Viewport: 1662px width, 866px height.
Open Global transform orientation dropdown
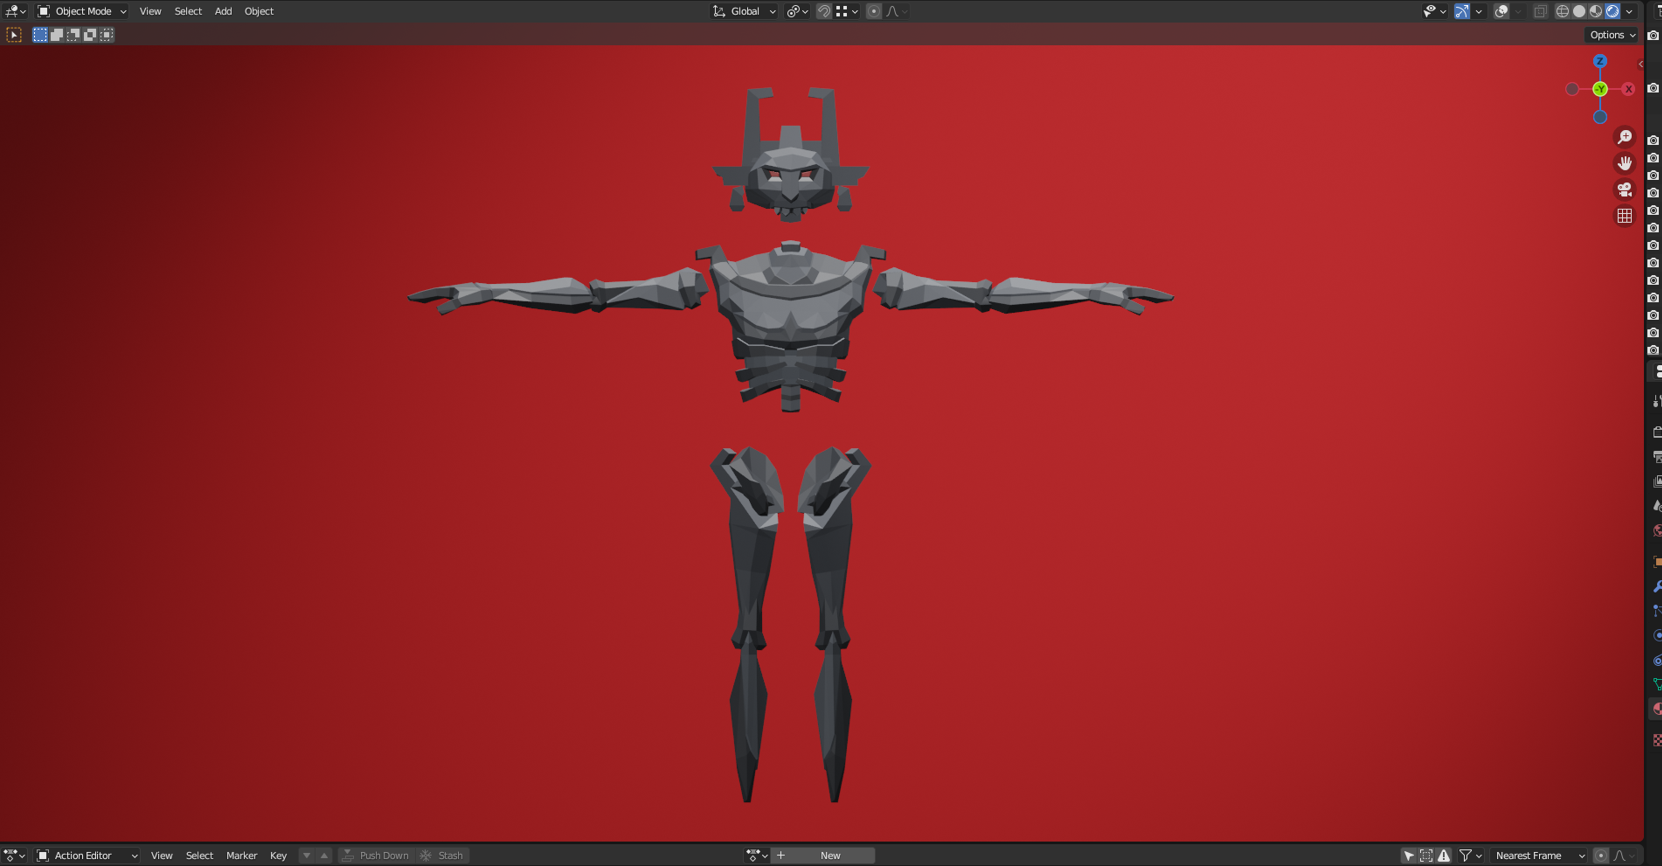[744, 11]
